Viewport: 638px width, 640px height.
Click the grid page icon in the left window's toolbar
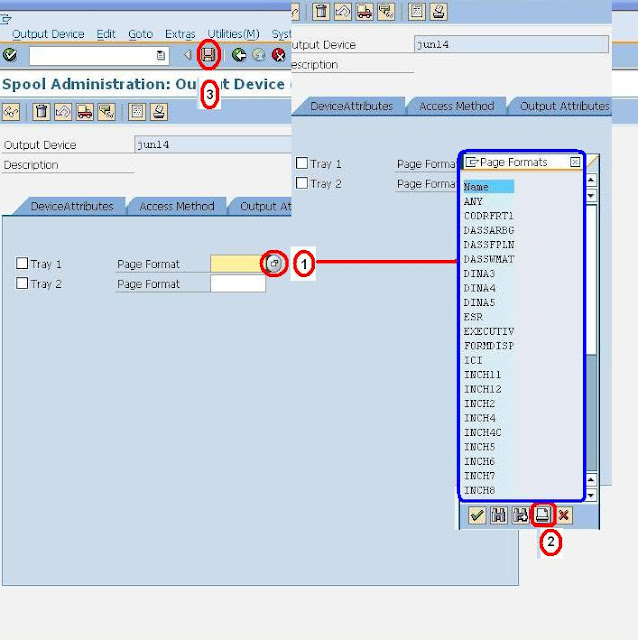[137, 112]
